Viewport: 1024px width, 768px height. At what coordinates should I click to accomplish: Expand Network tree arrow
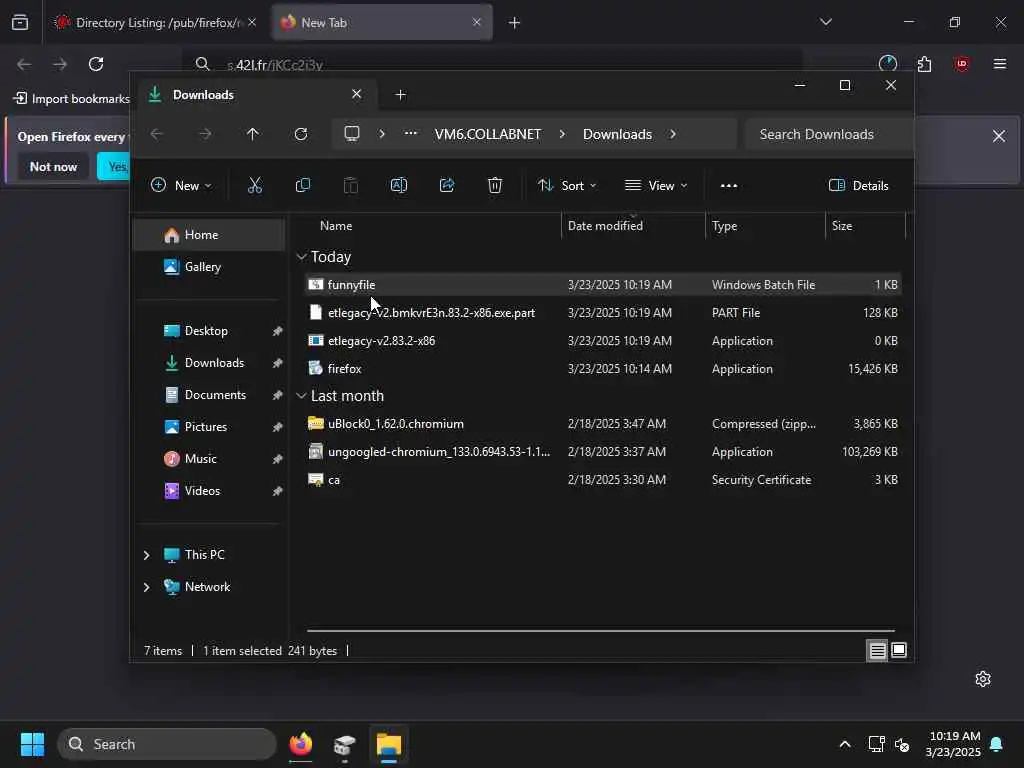[146, 586]
